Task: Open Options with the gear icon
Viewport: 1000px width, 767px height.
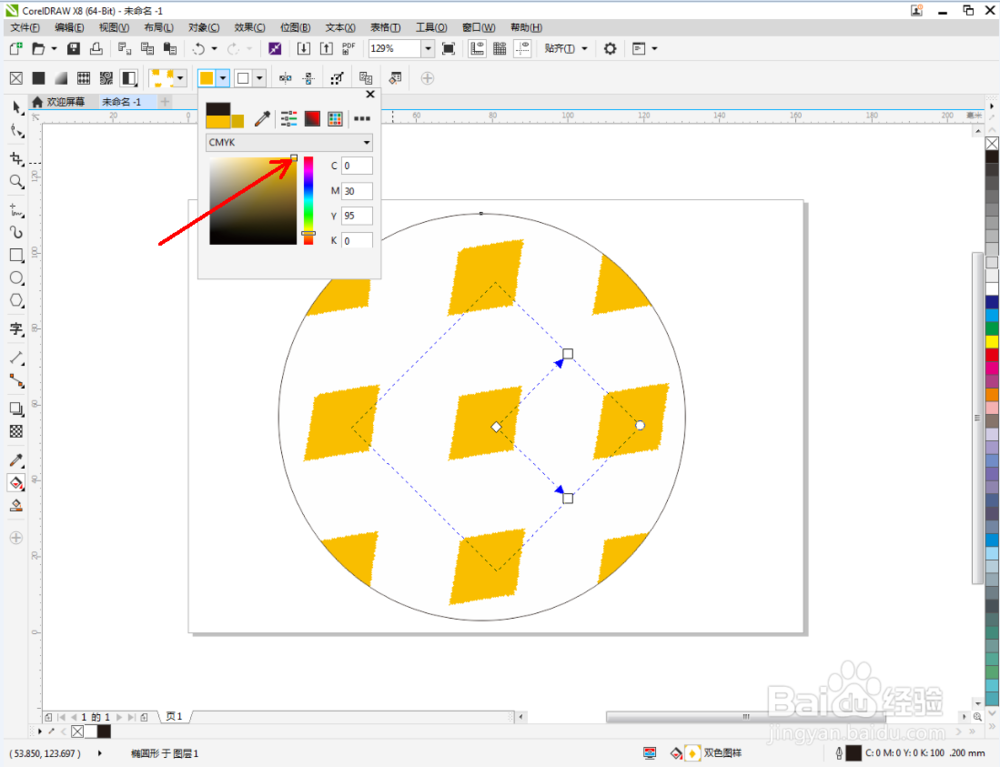Action: 610,48
